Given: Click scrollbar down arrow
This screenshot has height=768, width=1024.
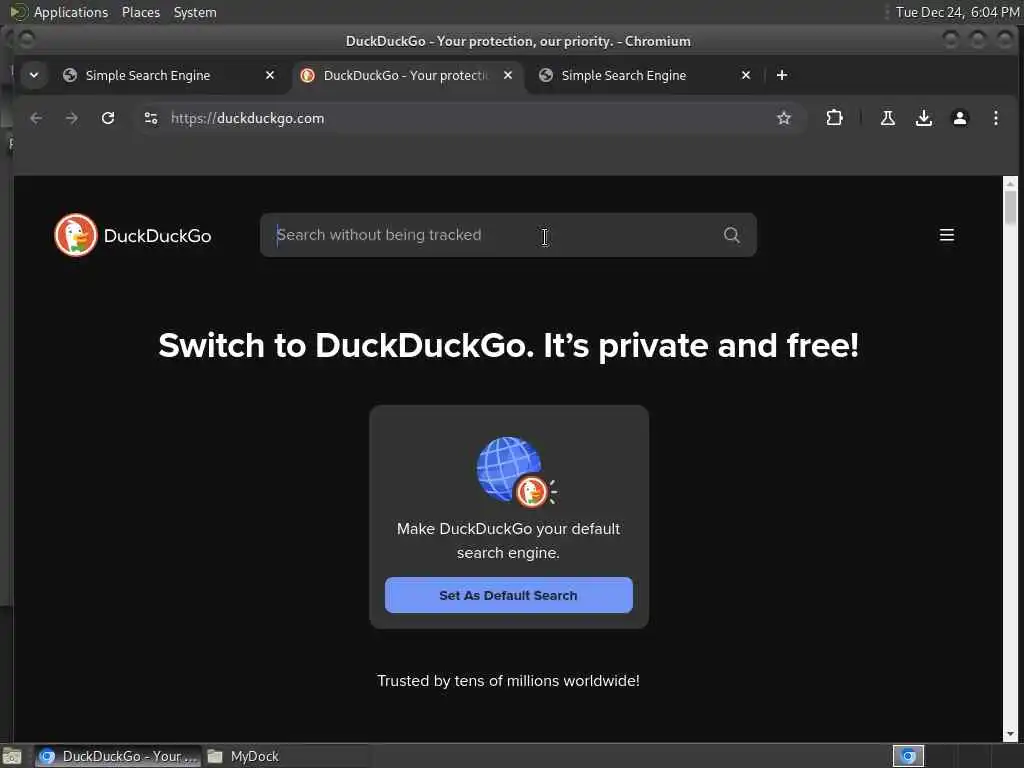Looking at the screenshot, I should 1010,734.
